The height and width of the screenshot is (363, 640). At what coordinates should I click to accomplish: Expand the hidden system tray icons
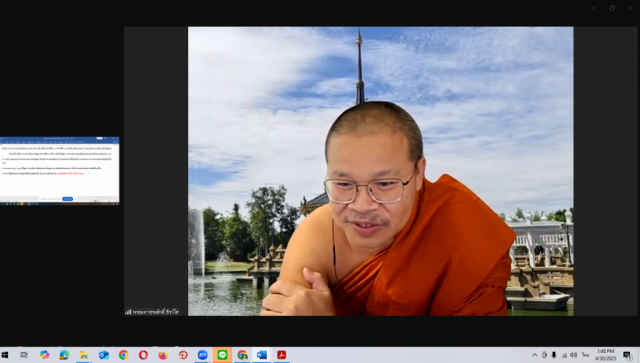pyautogui.click(x=534, y=355)
